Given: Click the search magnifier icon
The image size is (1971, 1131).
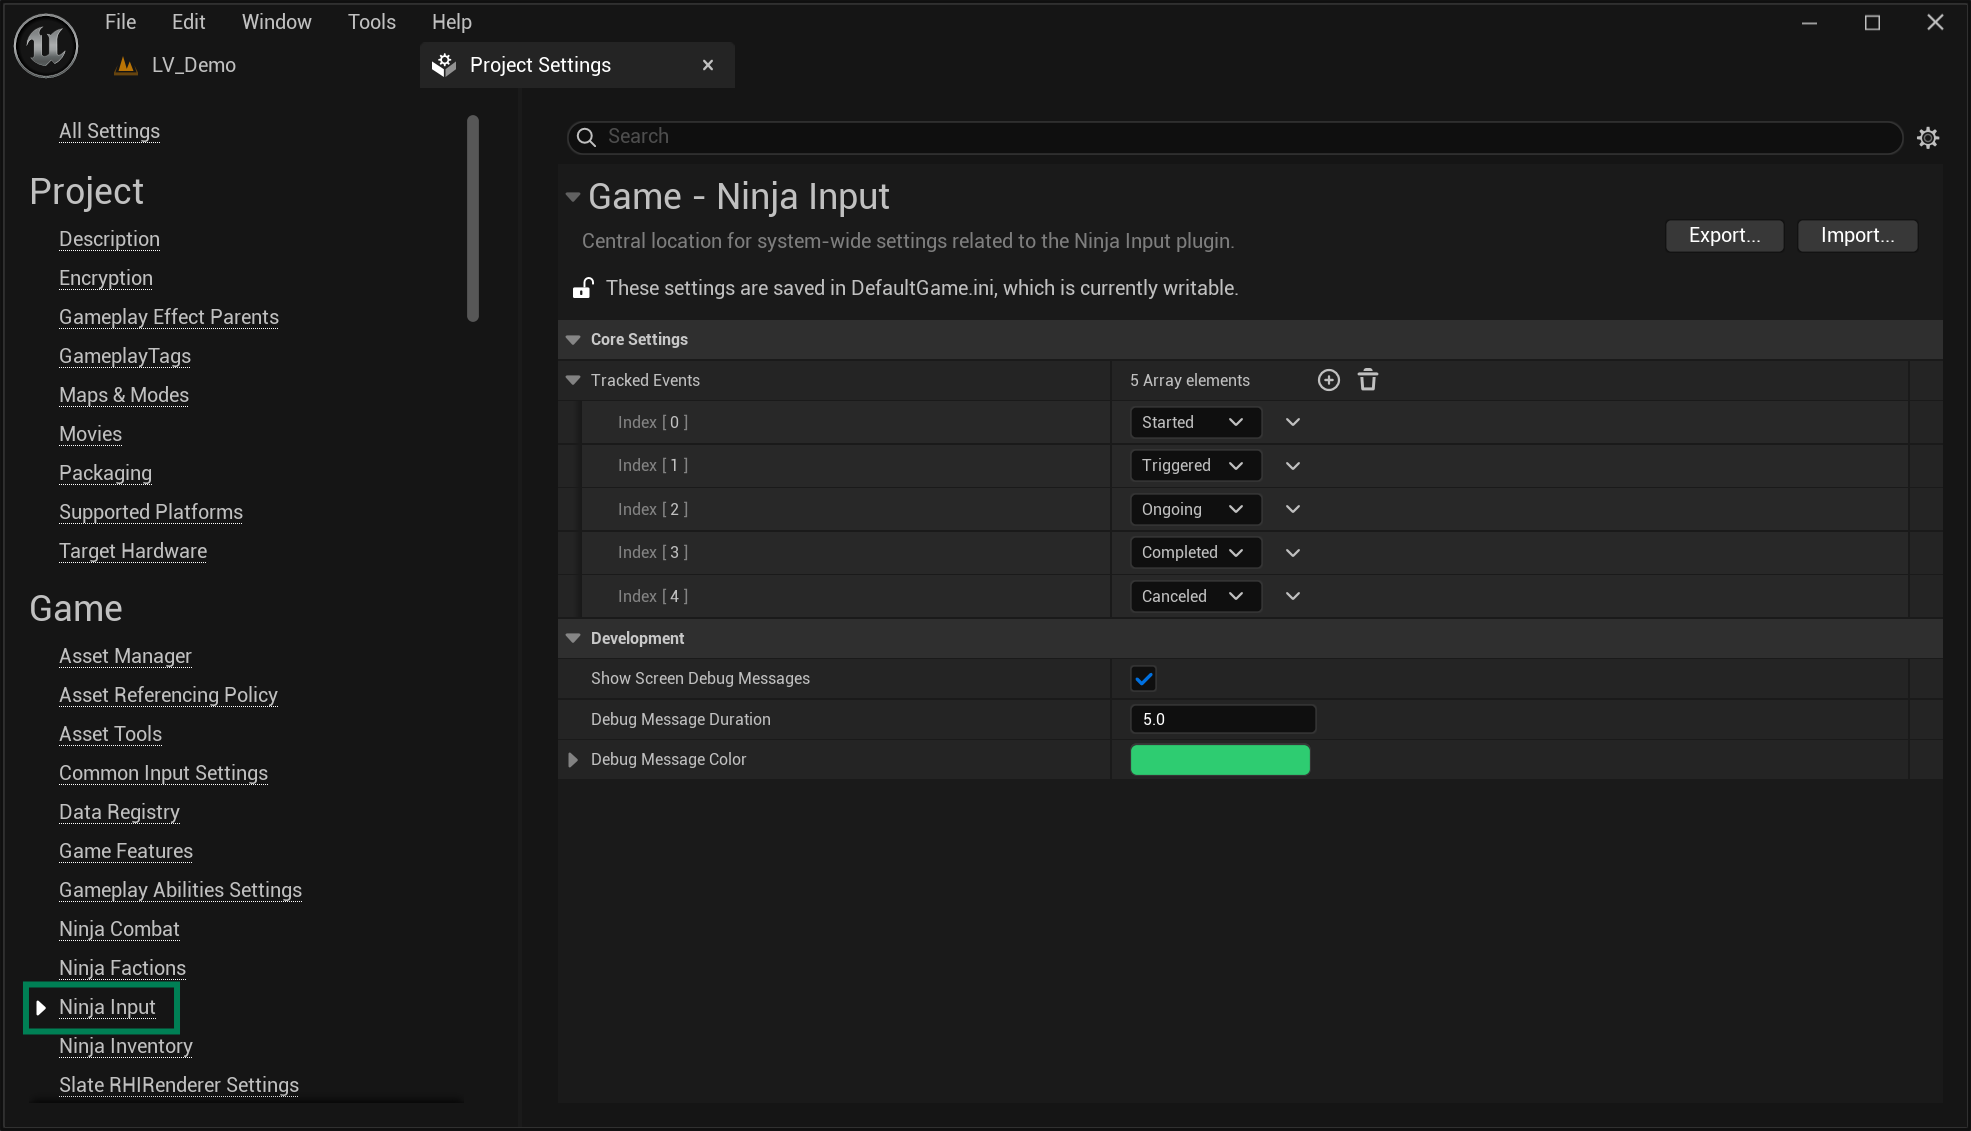Looking at the screenshot, I should pos(587,137).
